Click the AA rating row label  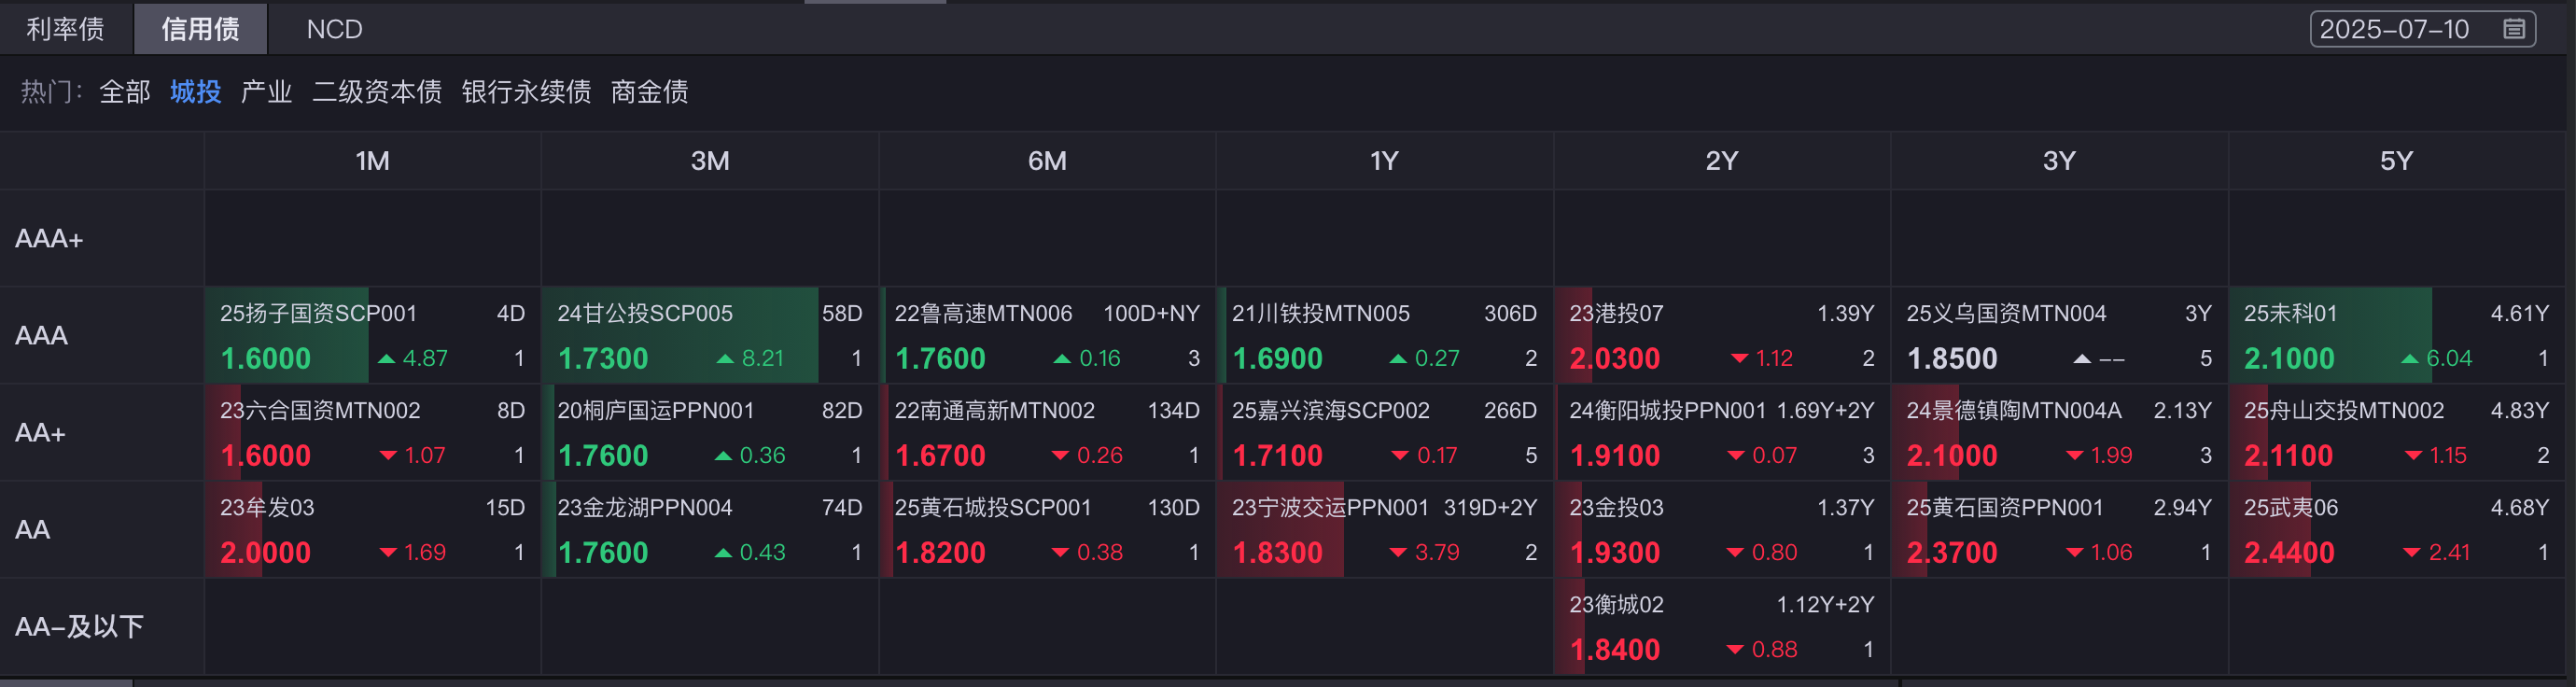pos(32,530)
